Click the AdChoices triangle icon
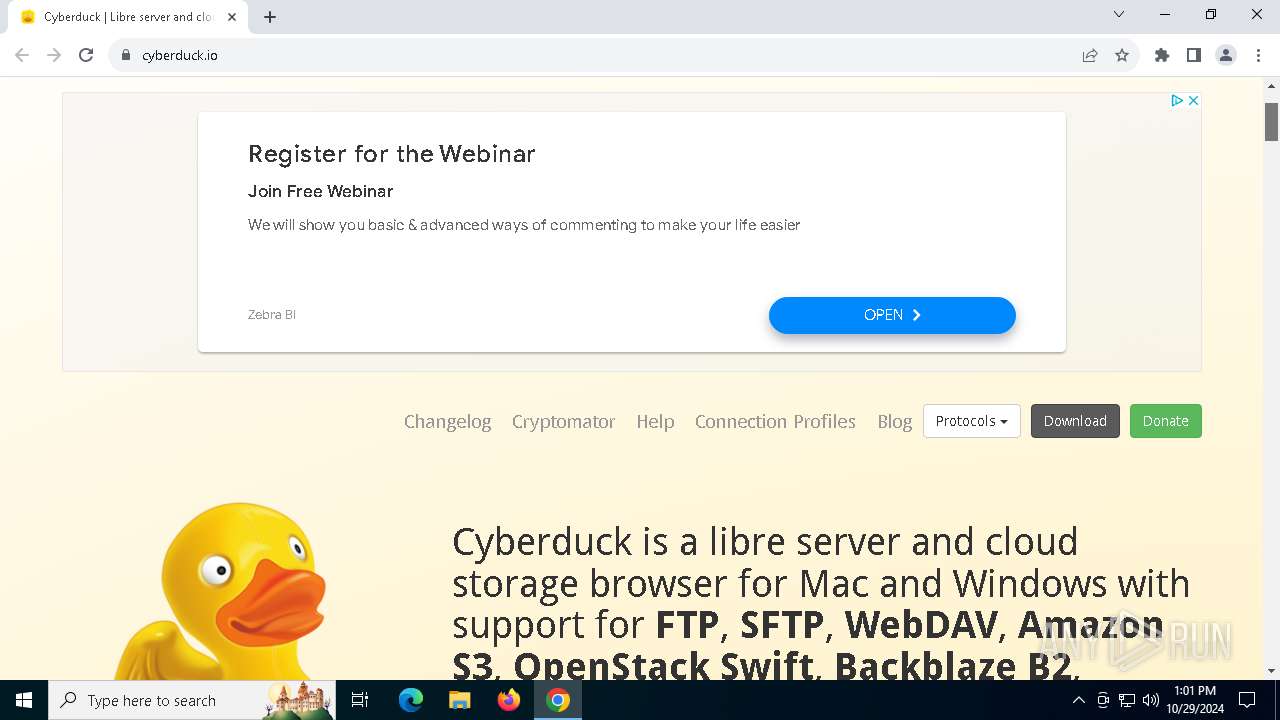1280x720 pixels. [1177, 100]
